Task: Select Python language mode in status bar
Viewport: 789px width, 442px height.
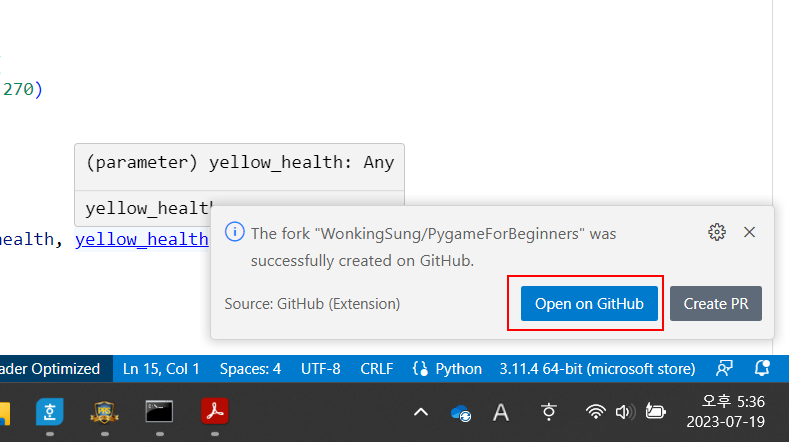Action: (458, 369)
